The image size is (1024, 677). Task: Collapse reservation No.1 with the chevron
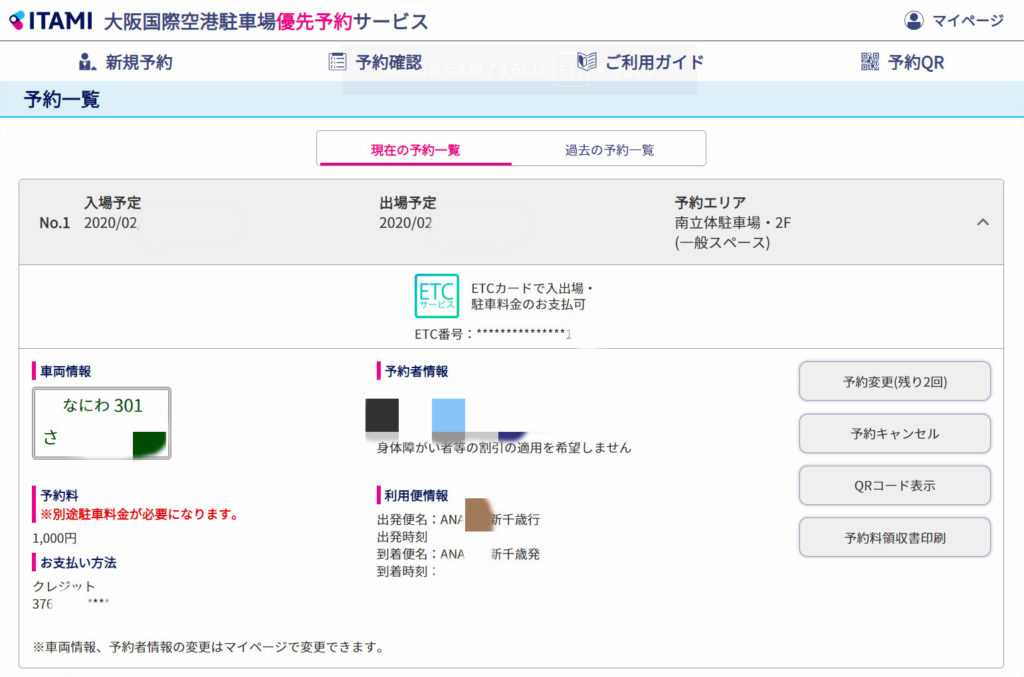983,222
